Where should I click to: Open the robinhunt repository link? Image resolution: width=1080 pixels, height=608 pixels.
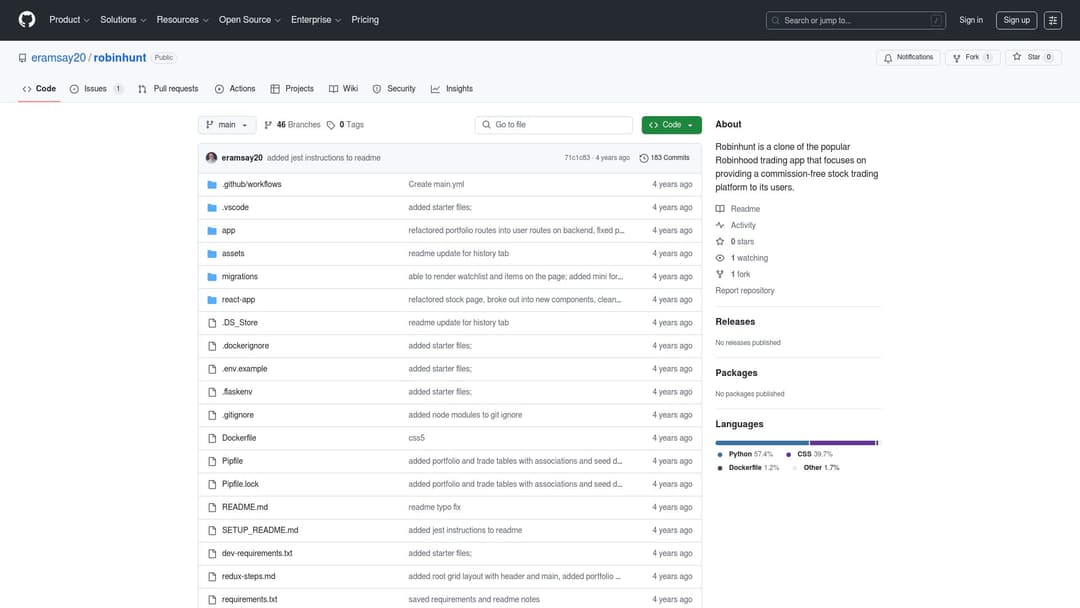click(x=120, y=58)
